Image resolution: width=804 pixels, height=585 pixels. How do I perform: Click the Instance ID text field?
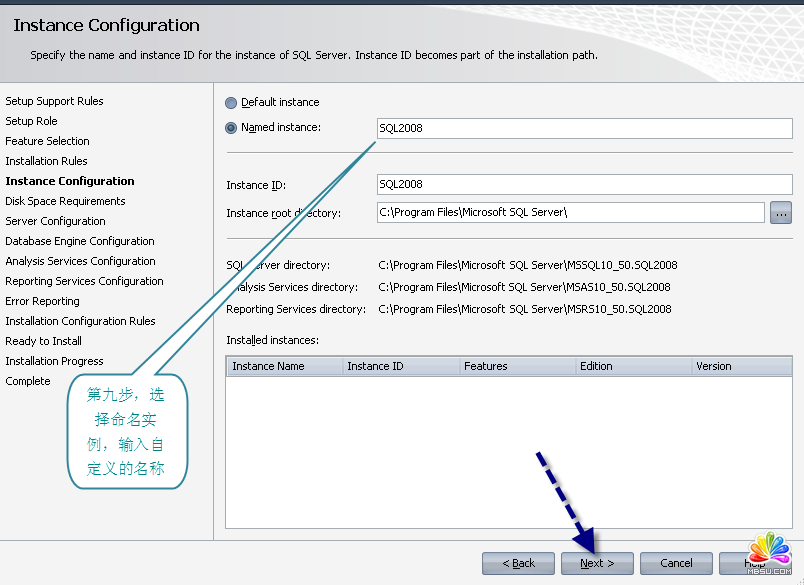[x=584, y=184]
